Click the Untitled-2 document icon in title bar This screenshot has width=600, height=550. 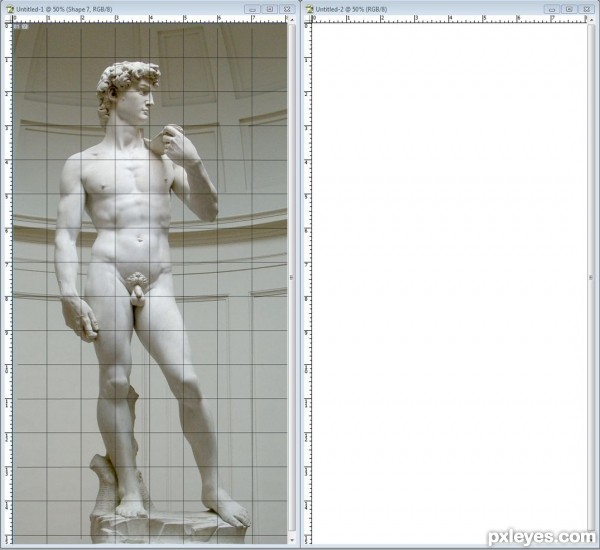click(310, 9)
